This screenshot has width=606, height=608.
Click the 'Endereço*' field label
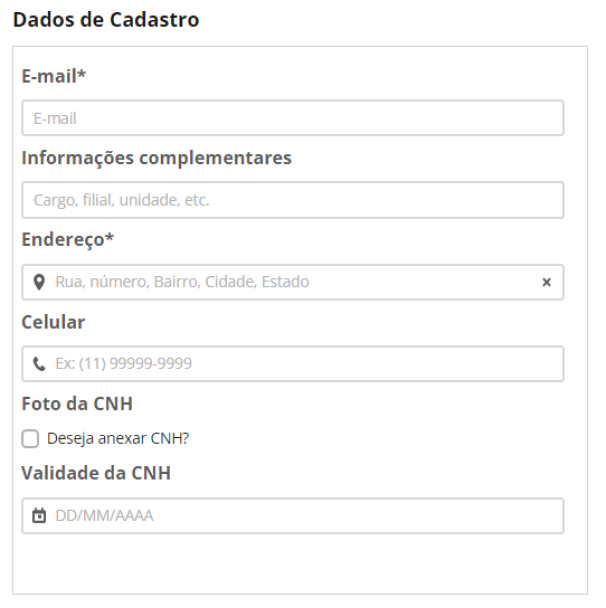click(x=67, y=239)
